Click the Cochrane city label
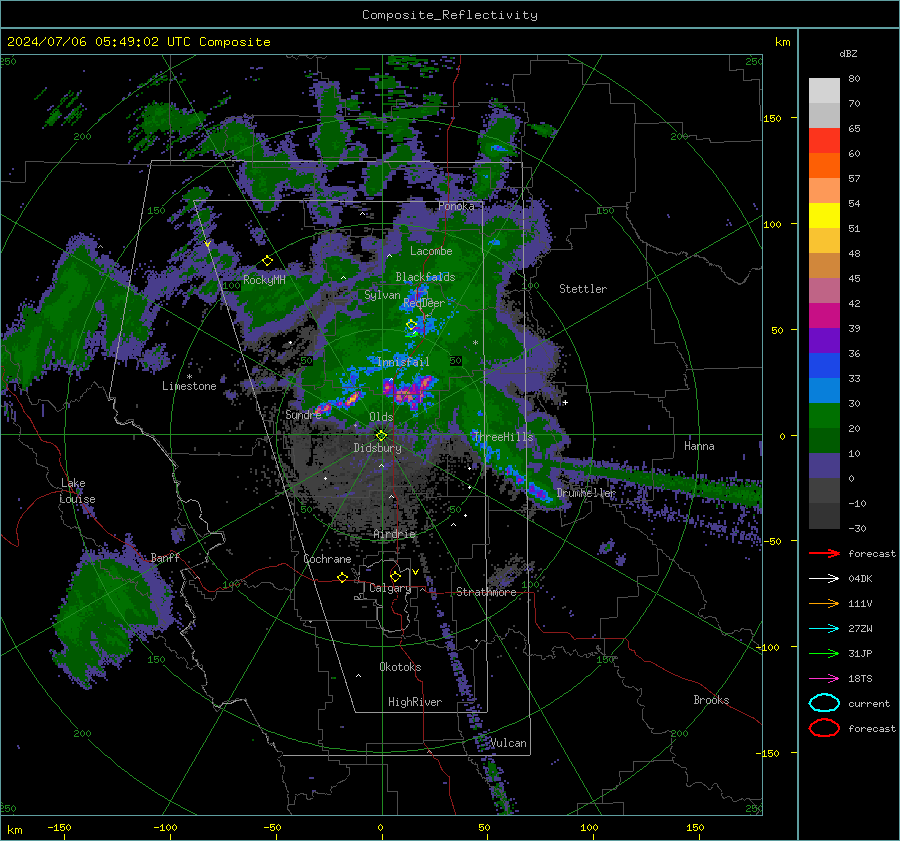The height and width of the screenshot is (841, 900). click(x=327, y=559)
